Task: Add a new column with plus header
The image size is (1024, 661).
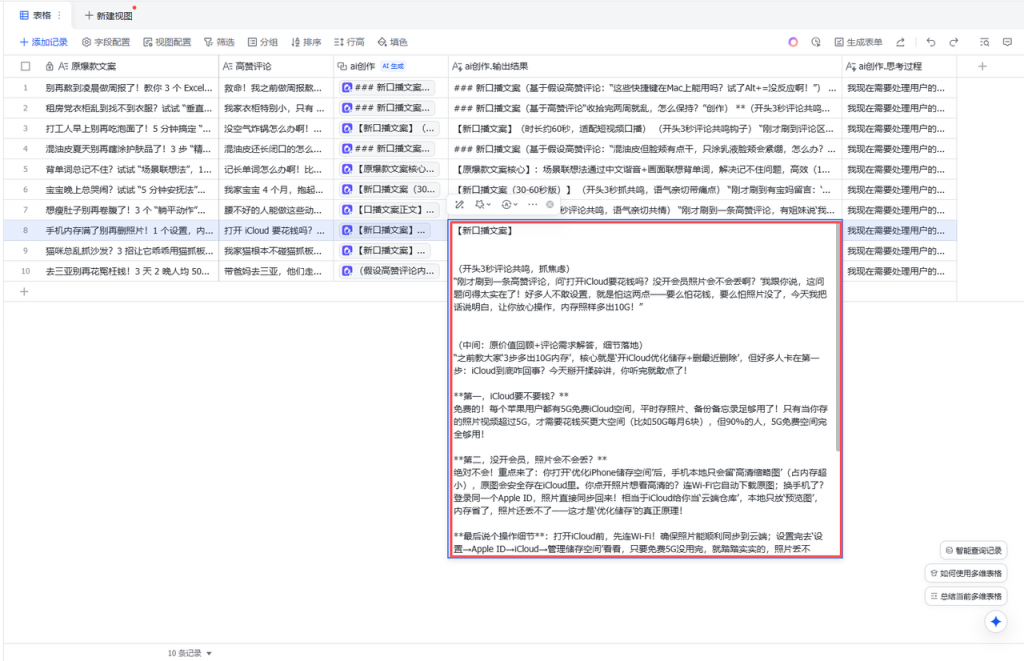Action: tap(982, 66)
